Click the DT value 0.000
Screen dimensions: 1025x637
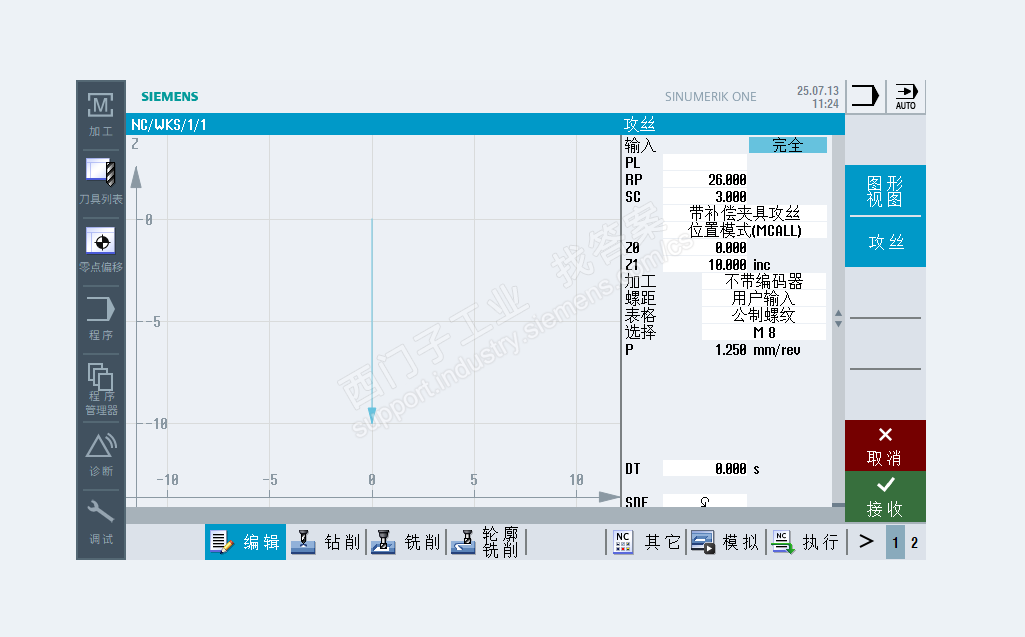[x=705, y=469]
